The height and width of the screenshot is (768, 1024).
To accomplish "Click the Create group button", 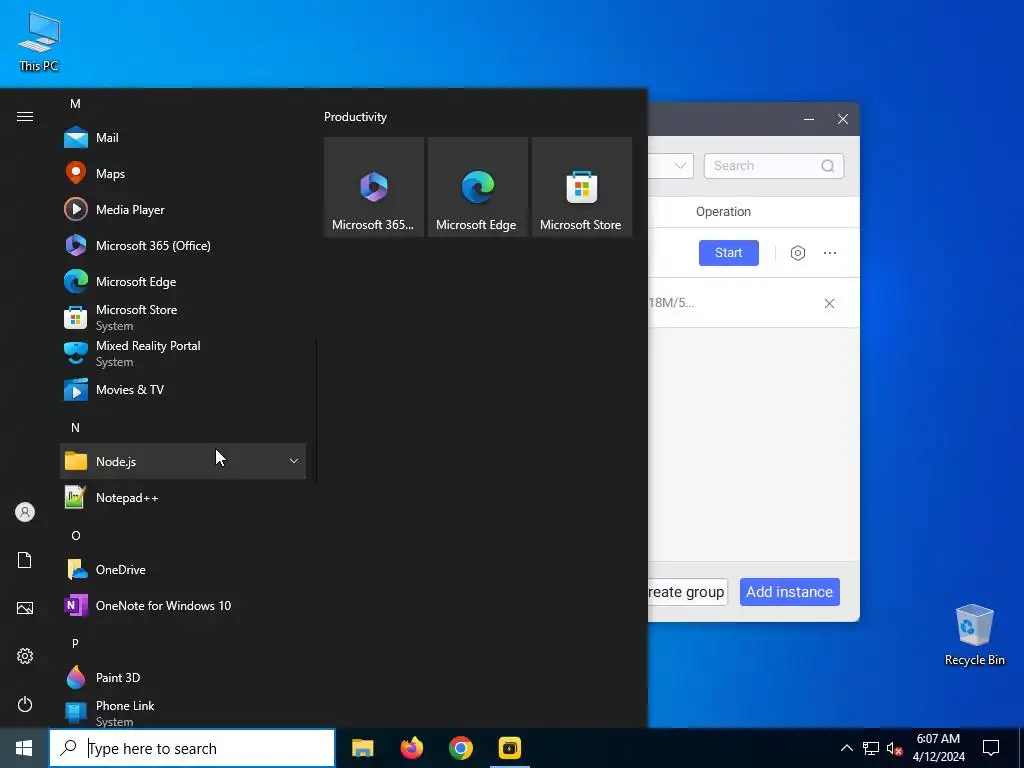I will click(x=687, y=592).
